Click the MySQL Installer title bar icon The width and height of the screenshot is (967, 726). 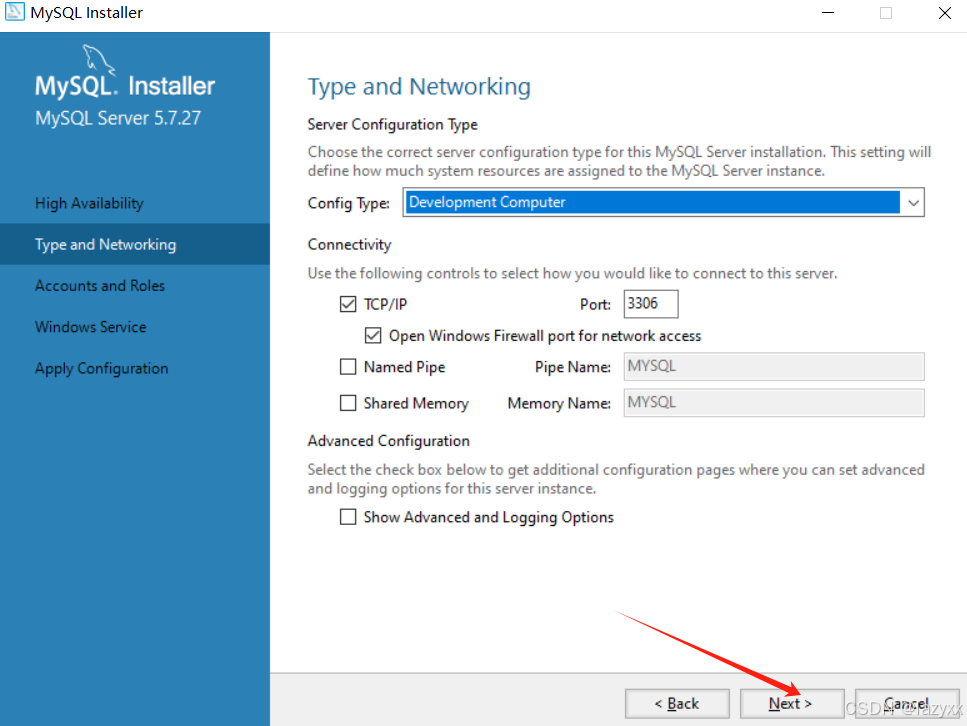pos(14,12)
